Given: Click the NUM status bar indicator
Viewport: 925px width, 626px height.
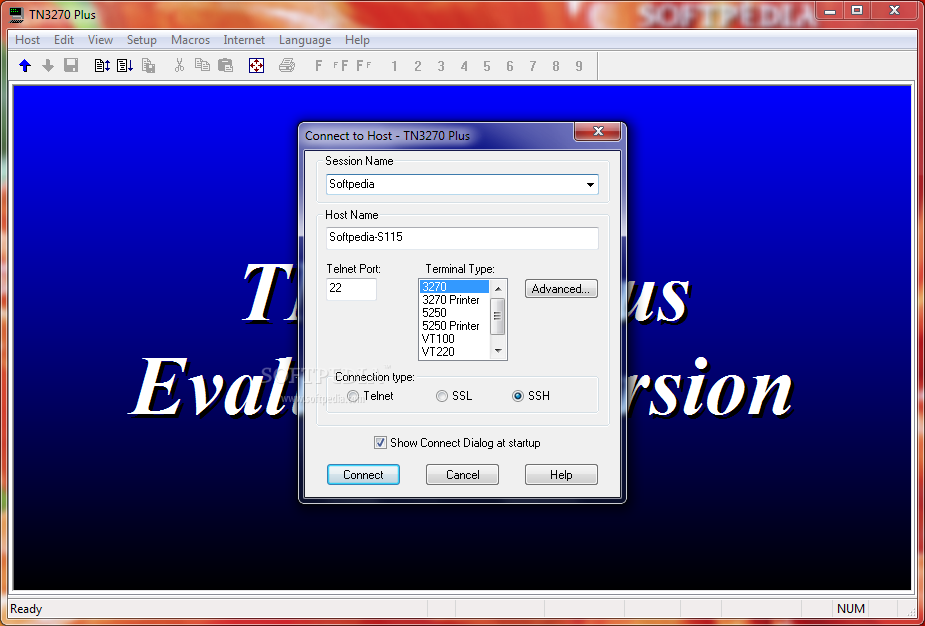Looking at the screenshot, I should pyautogui.click(x=851, y=609).
